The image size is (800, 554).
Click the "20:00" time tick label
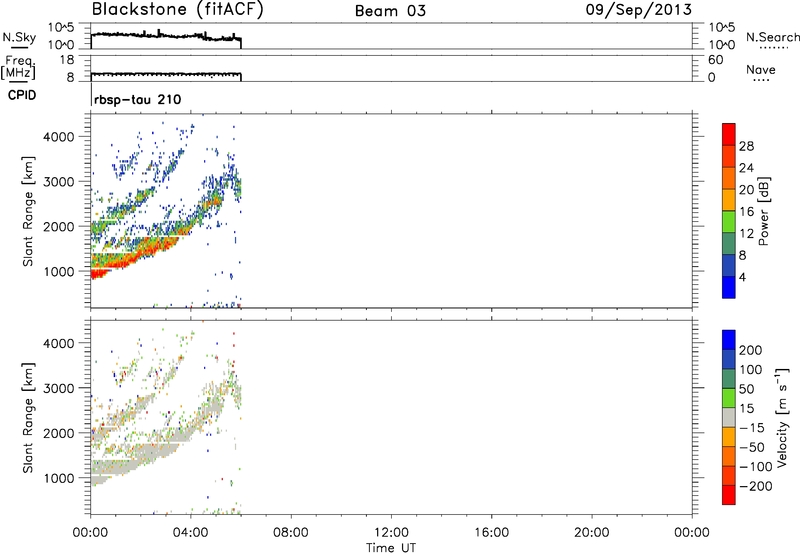click(x=592, y=533)
